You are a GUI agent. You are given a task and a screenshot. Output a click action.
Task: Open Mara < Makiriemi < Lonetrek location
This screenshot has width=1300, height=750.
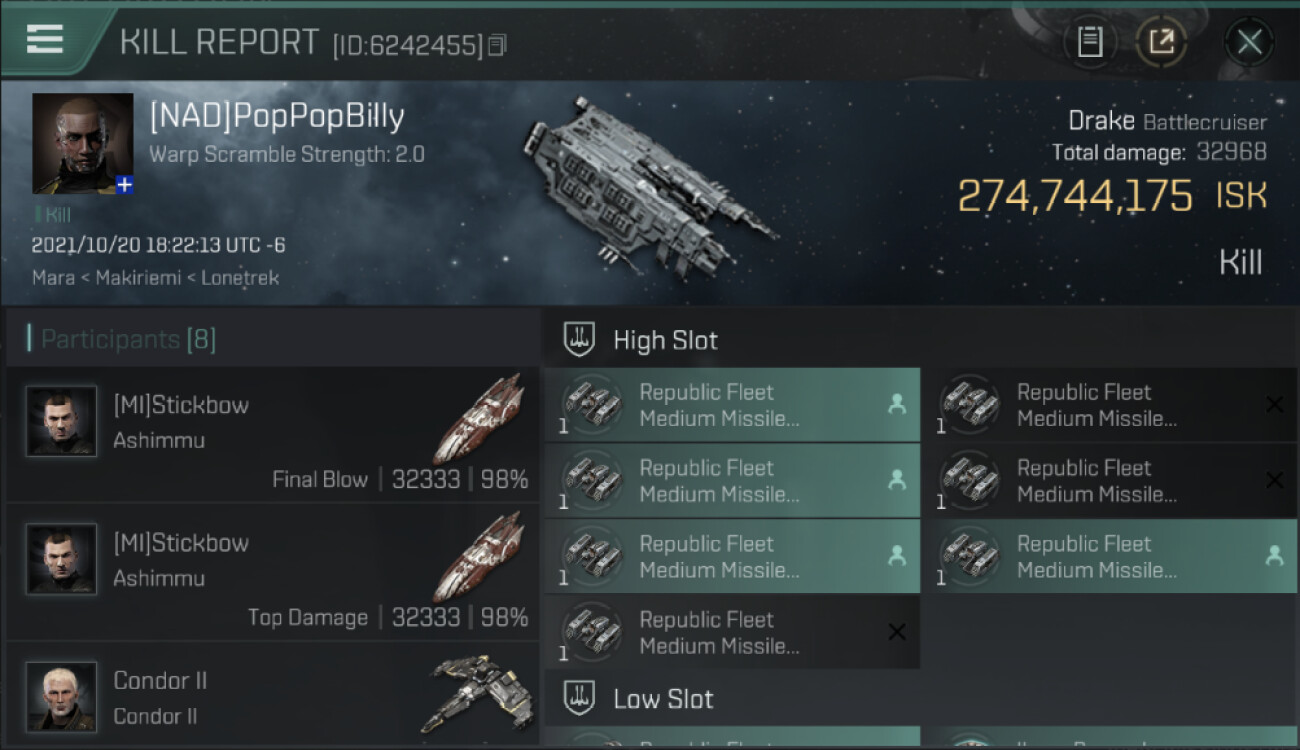click(x=153, y=278)
